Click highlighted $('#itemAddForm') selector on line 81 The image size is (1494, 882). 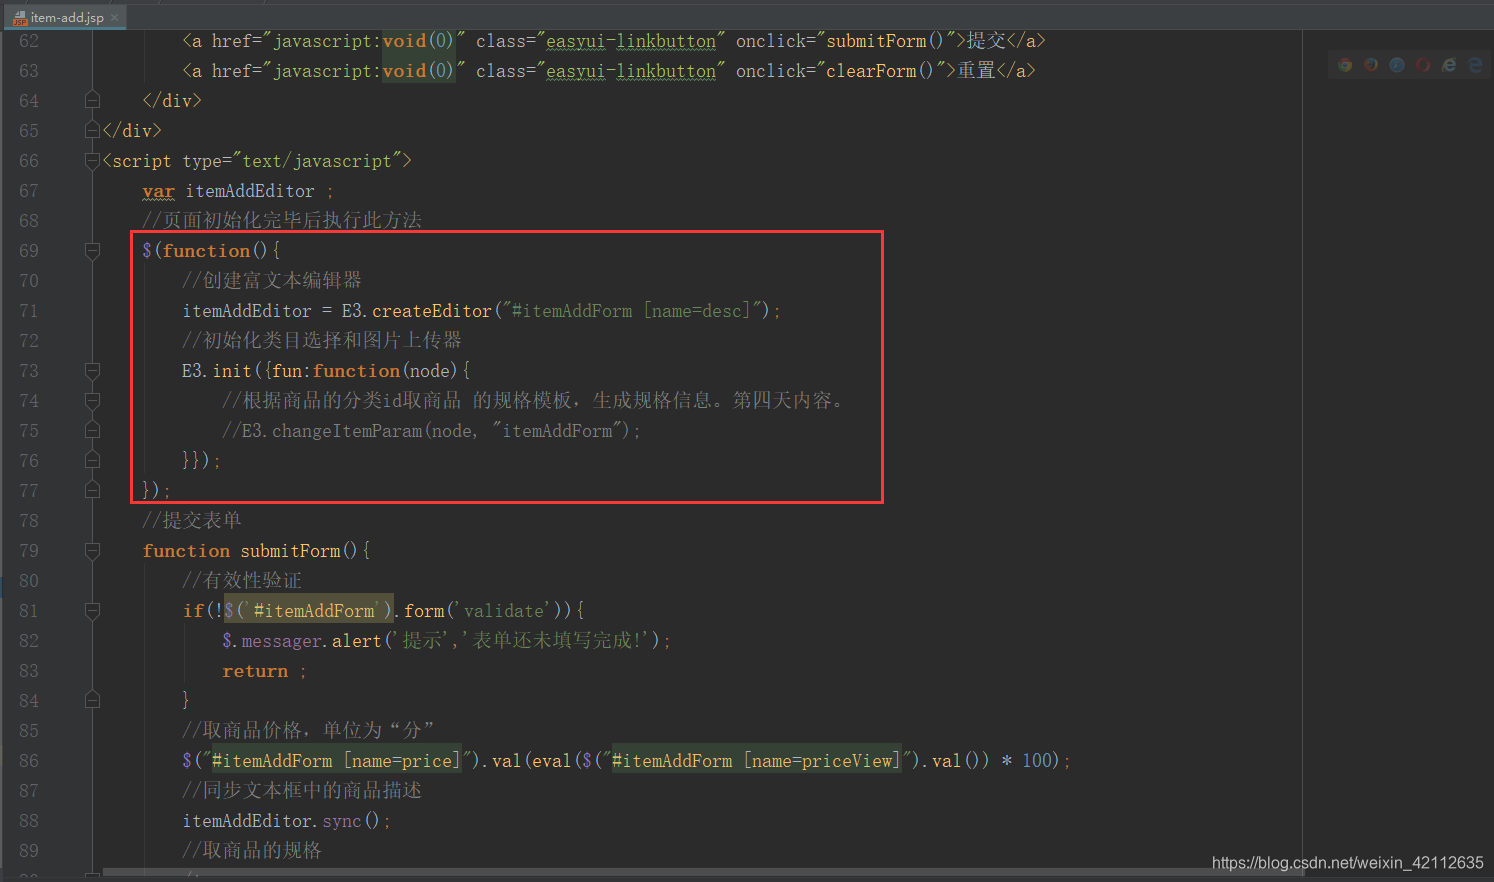309,611
